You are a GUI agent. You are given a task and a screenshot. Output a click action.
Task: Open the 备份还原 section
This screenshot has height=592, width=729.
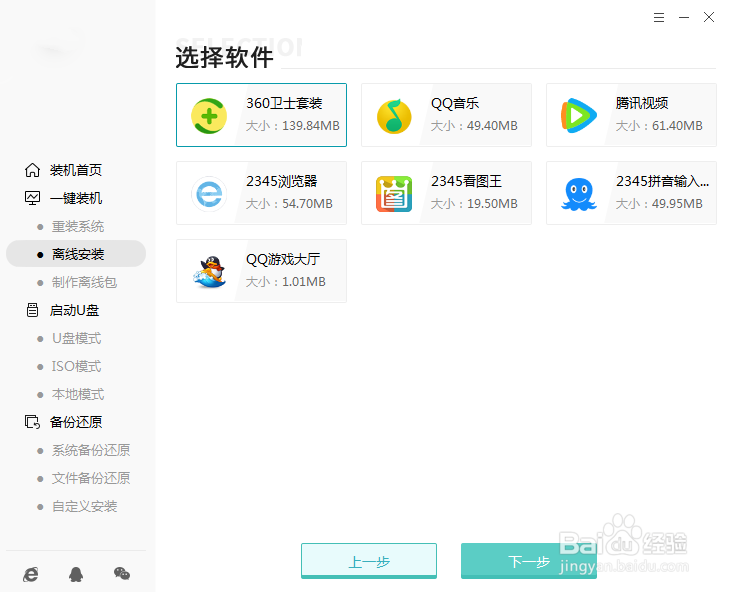click(x=76, y=422)
